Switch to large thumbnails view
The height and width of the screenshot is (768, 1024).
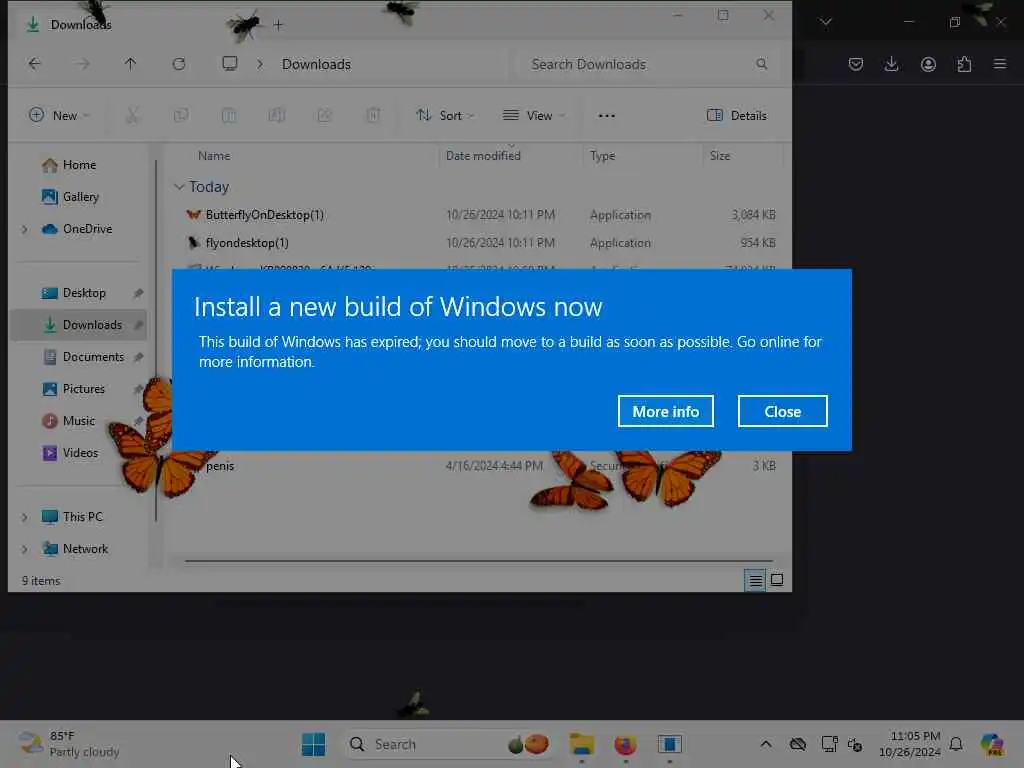(776, 580)
